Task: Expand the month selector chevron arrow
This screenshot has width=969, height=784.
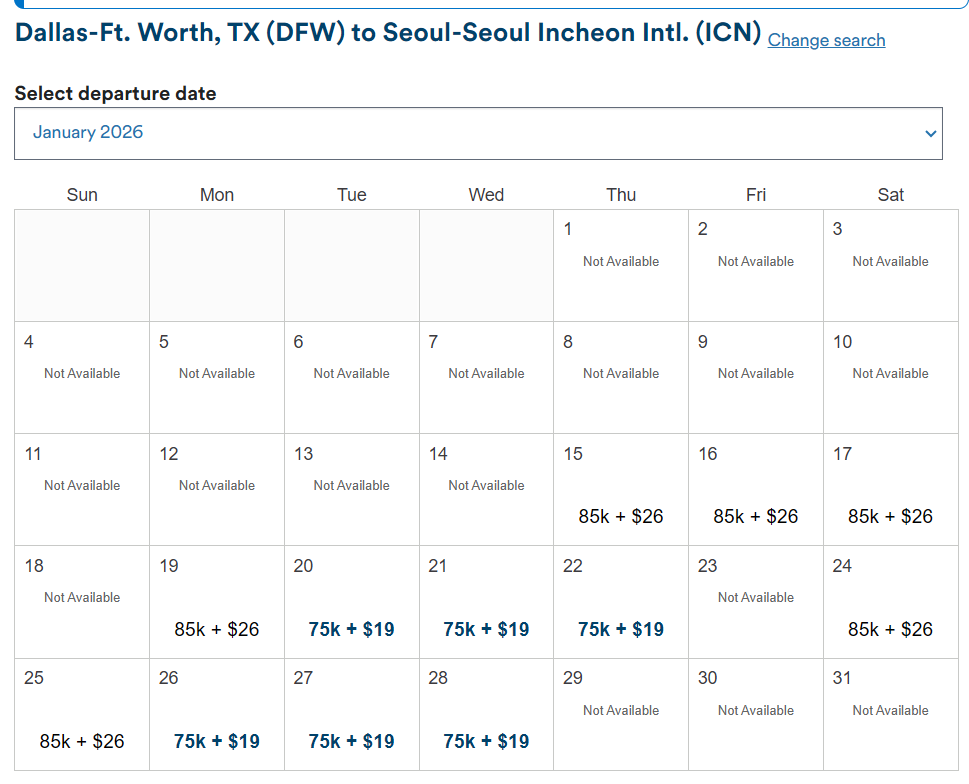Action: (931, 134)
